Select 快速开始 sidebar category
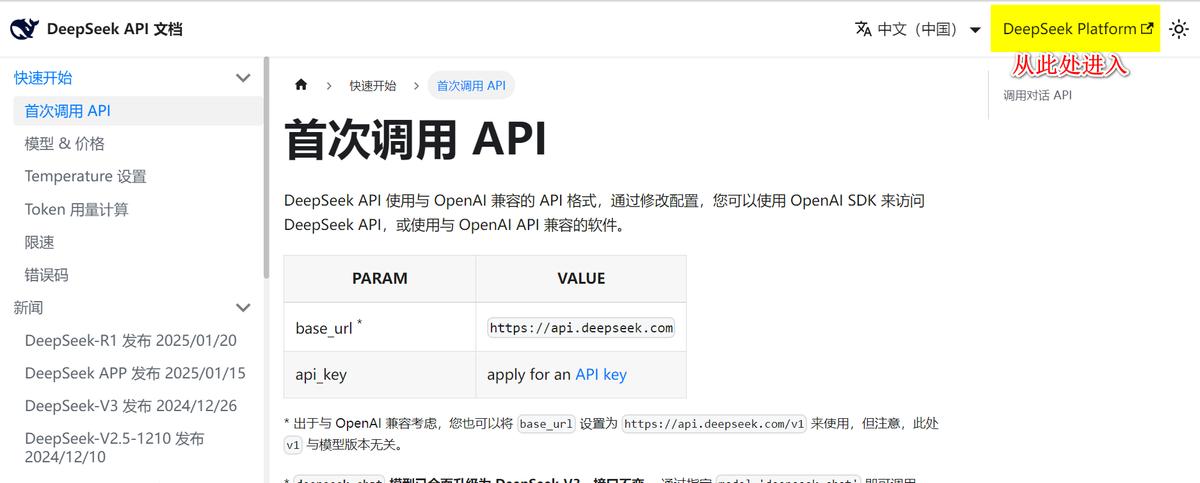Viewport: 1200px width, 483px height. point(43,77)
